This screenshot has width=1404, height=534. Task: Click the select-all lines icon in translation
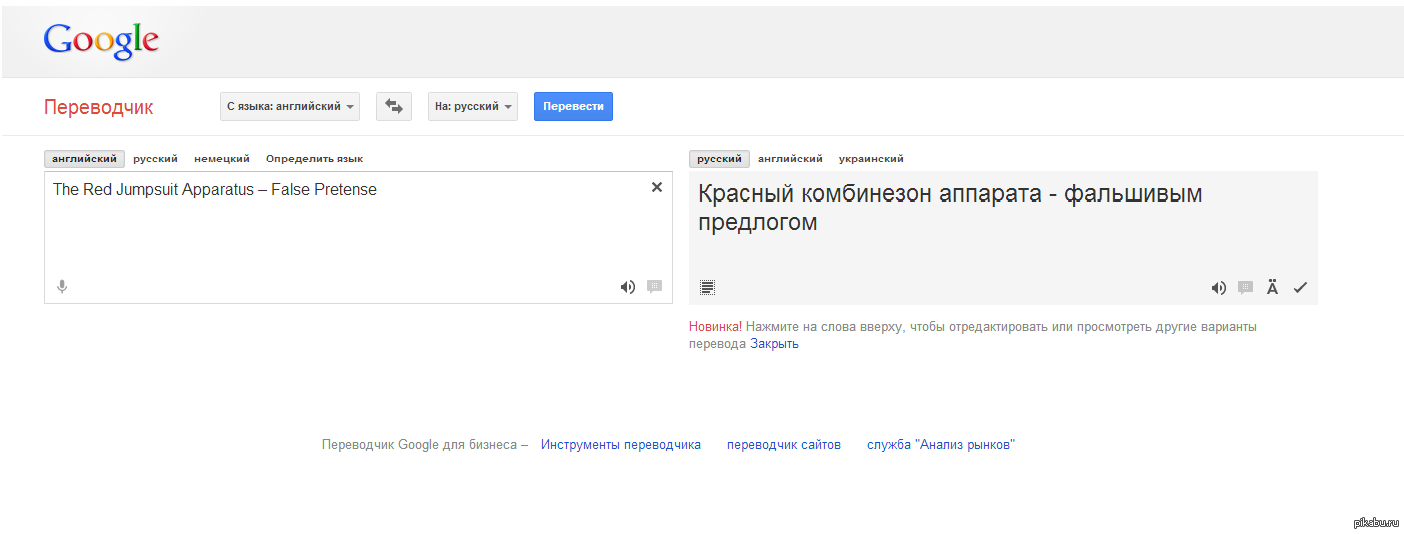click(708, 288)
